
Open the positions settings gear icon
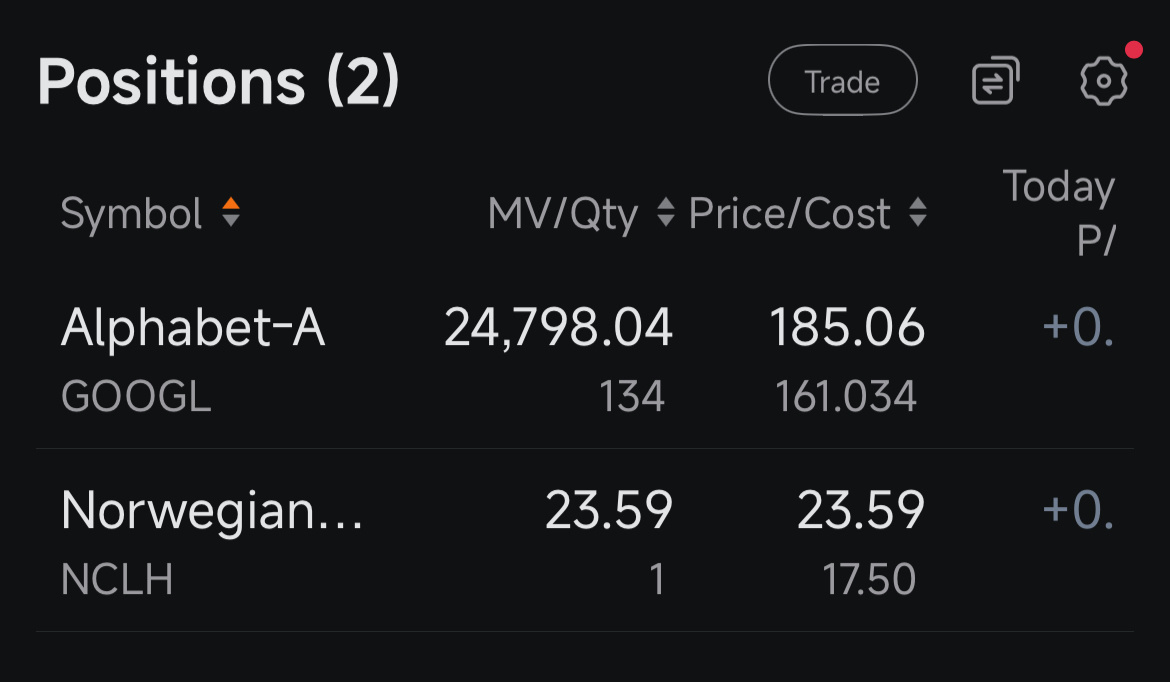click(x=1104, y=81)
